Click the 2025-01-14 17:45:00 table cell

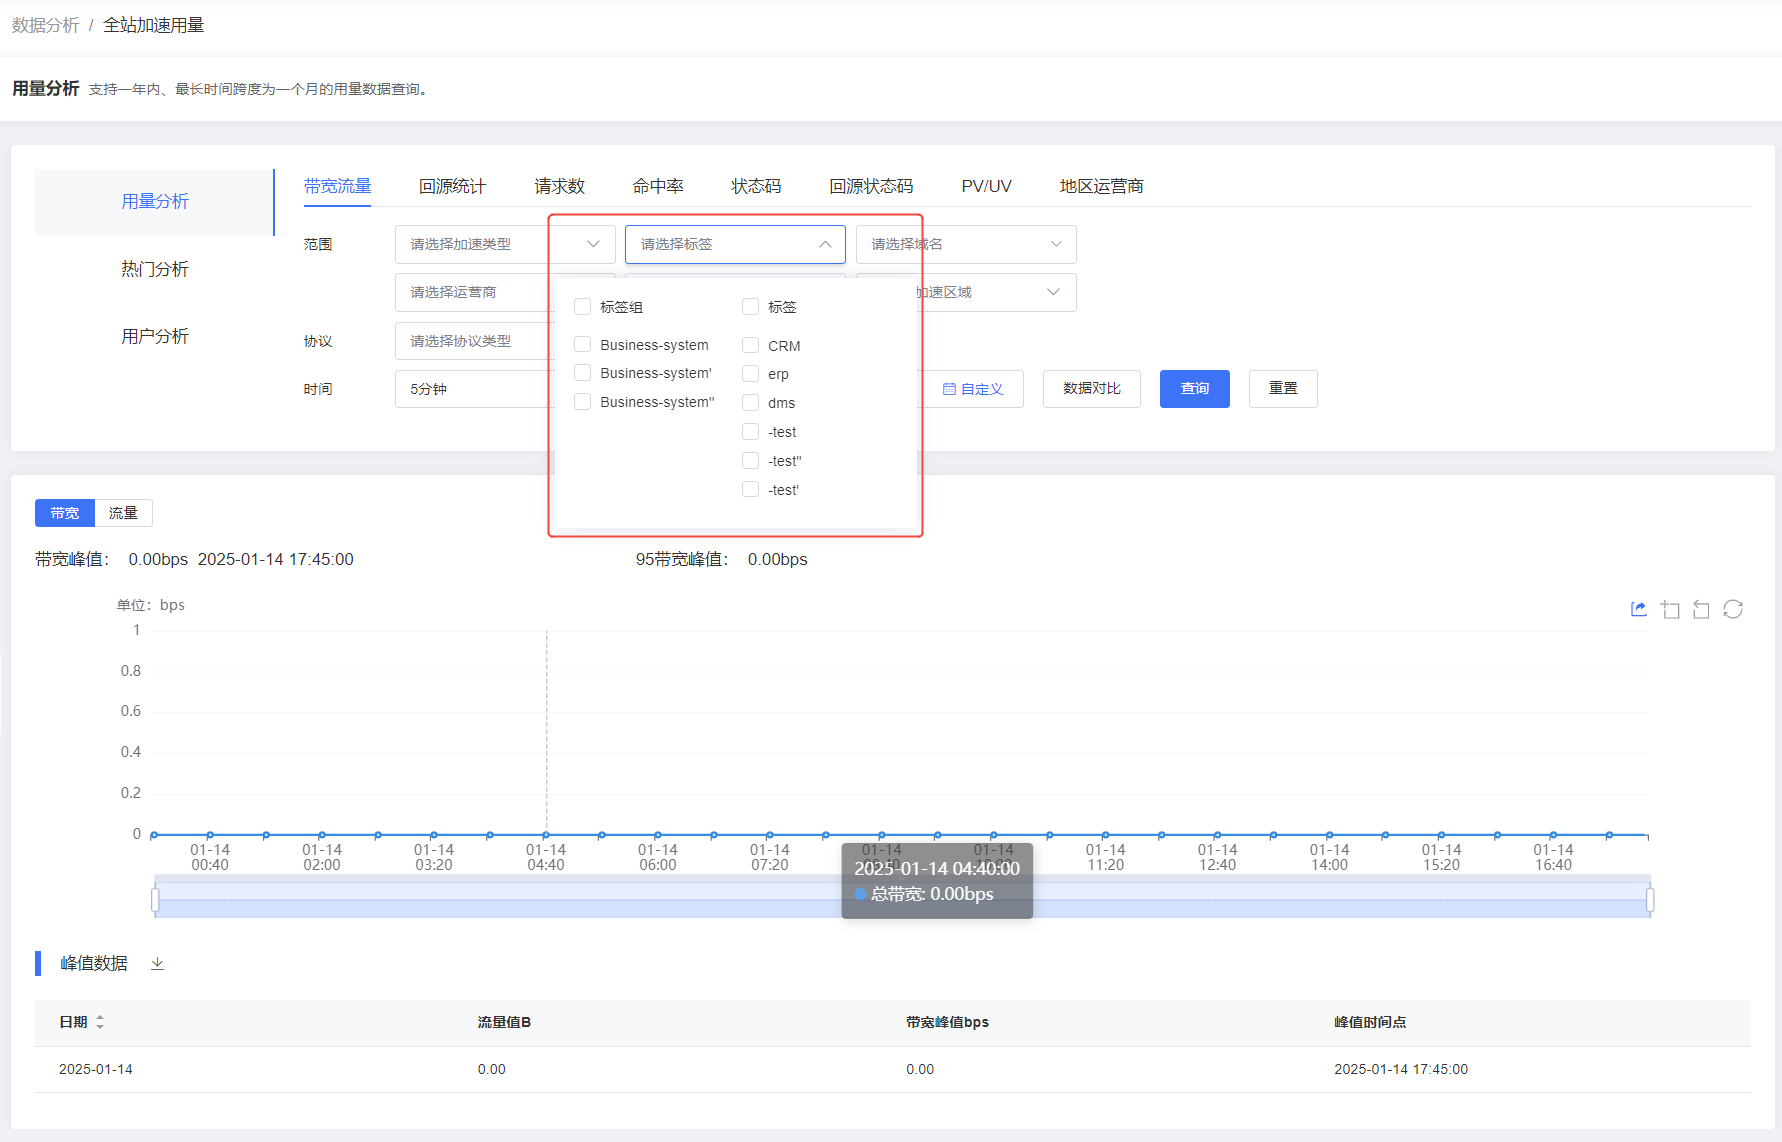[1401, 1069]
